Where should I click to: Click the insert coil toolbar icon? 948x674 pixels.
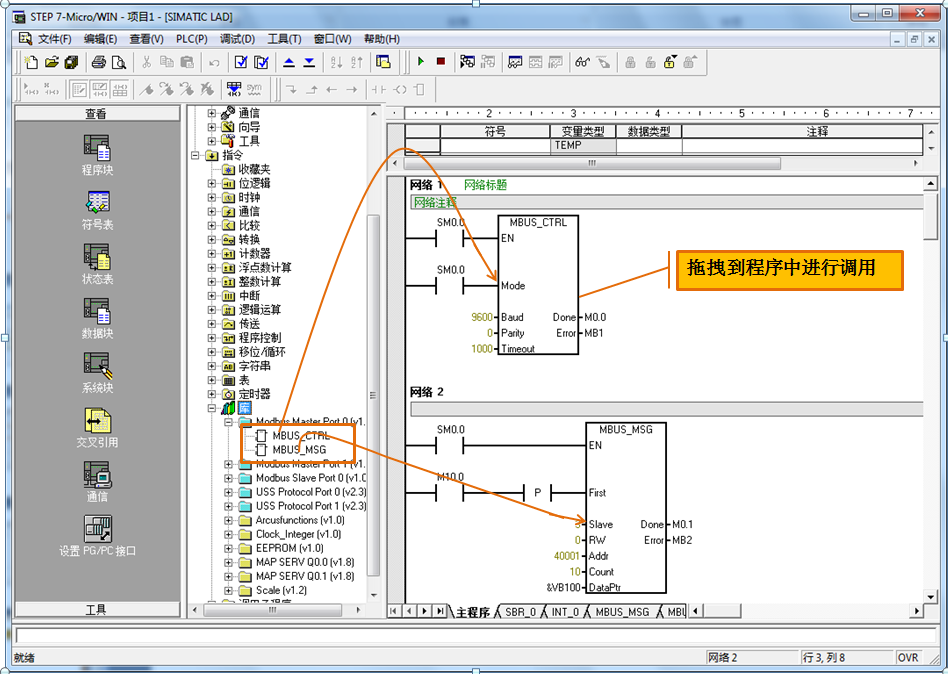400,89
